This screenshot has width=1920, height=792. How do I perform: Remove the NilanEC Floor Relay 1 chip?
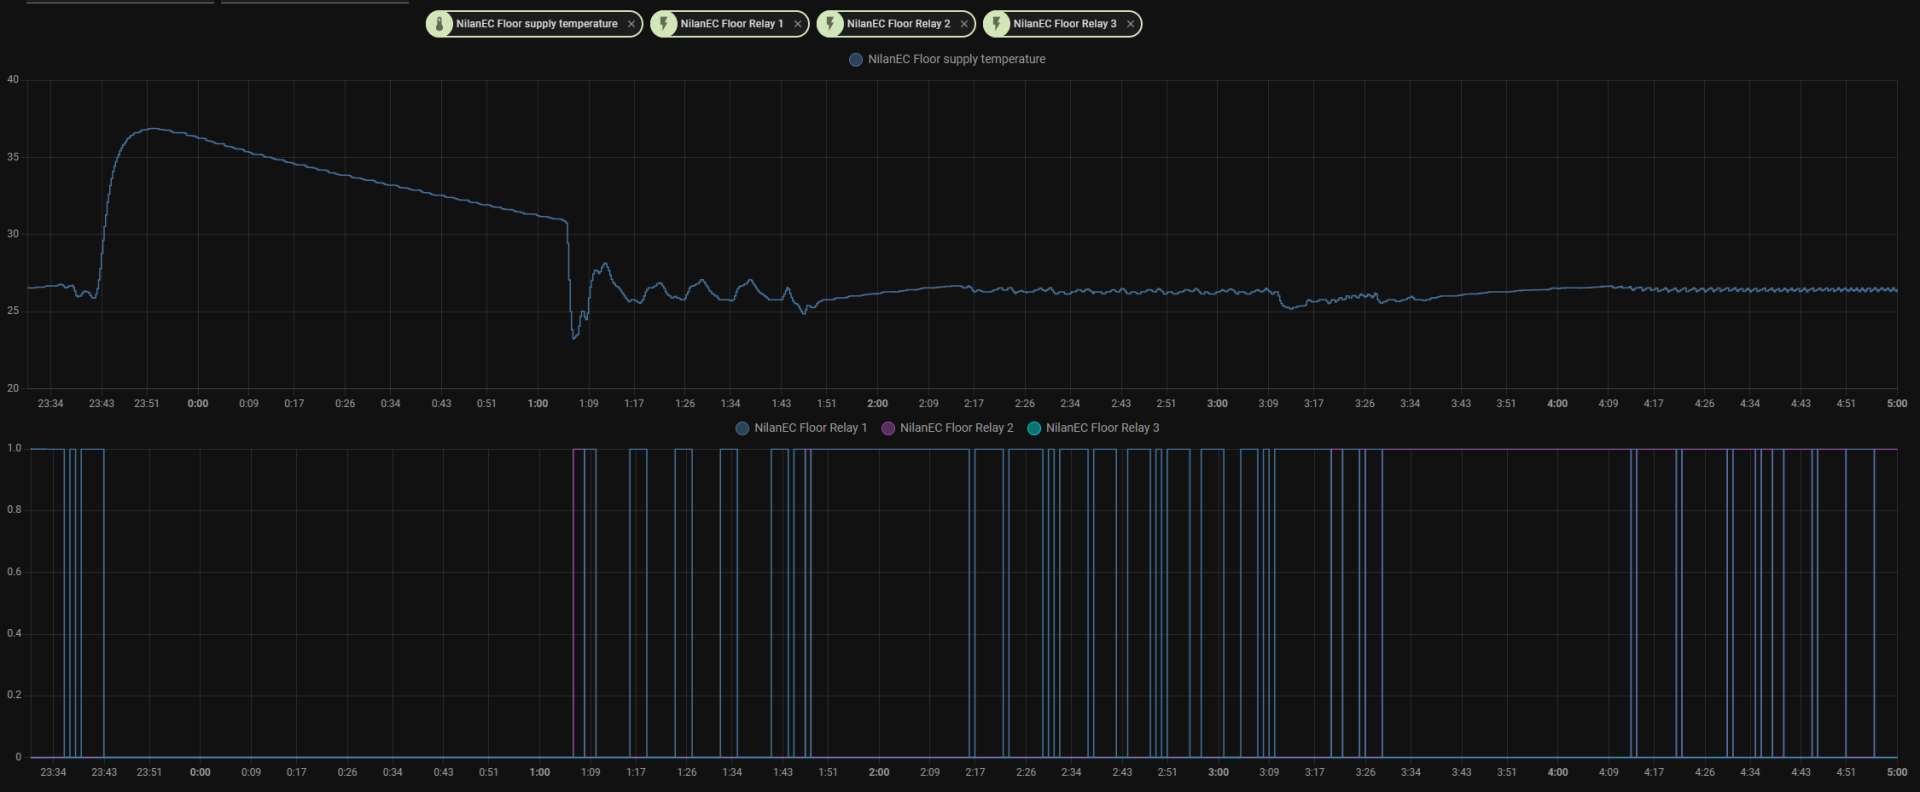tap(797, 24)
